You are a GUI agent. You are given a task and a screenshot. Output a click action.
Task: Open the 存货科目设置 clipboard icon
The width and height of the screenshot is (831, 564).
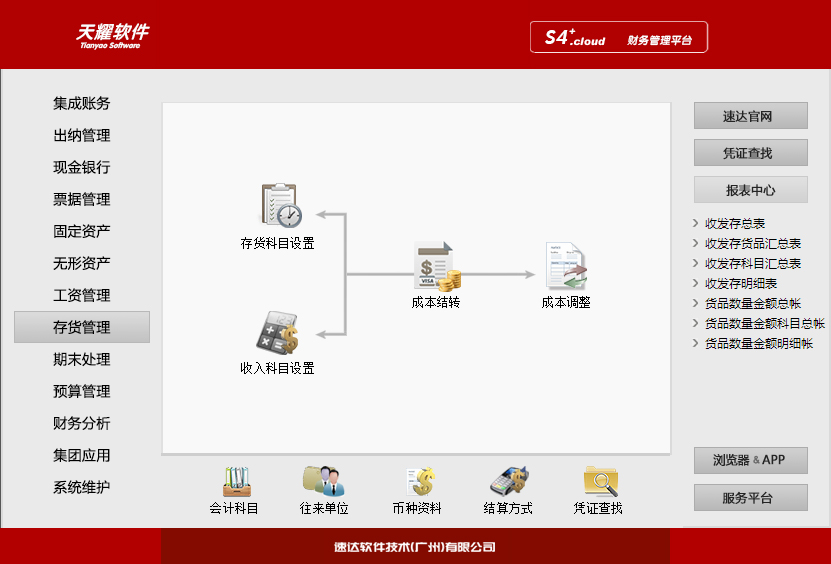coord(279,206)
